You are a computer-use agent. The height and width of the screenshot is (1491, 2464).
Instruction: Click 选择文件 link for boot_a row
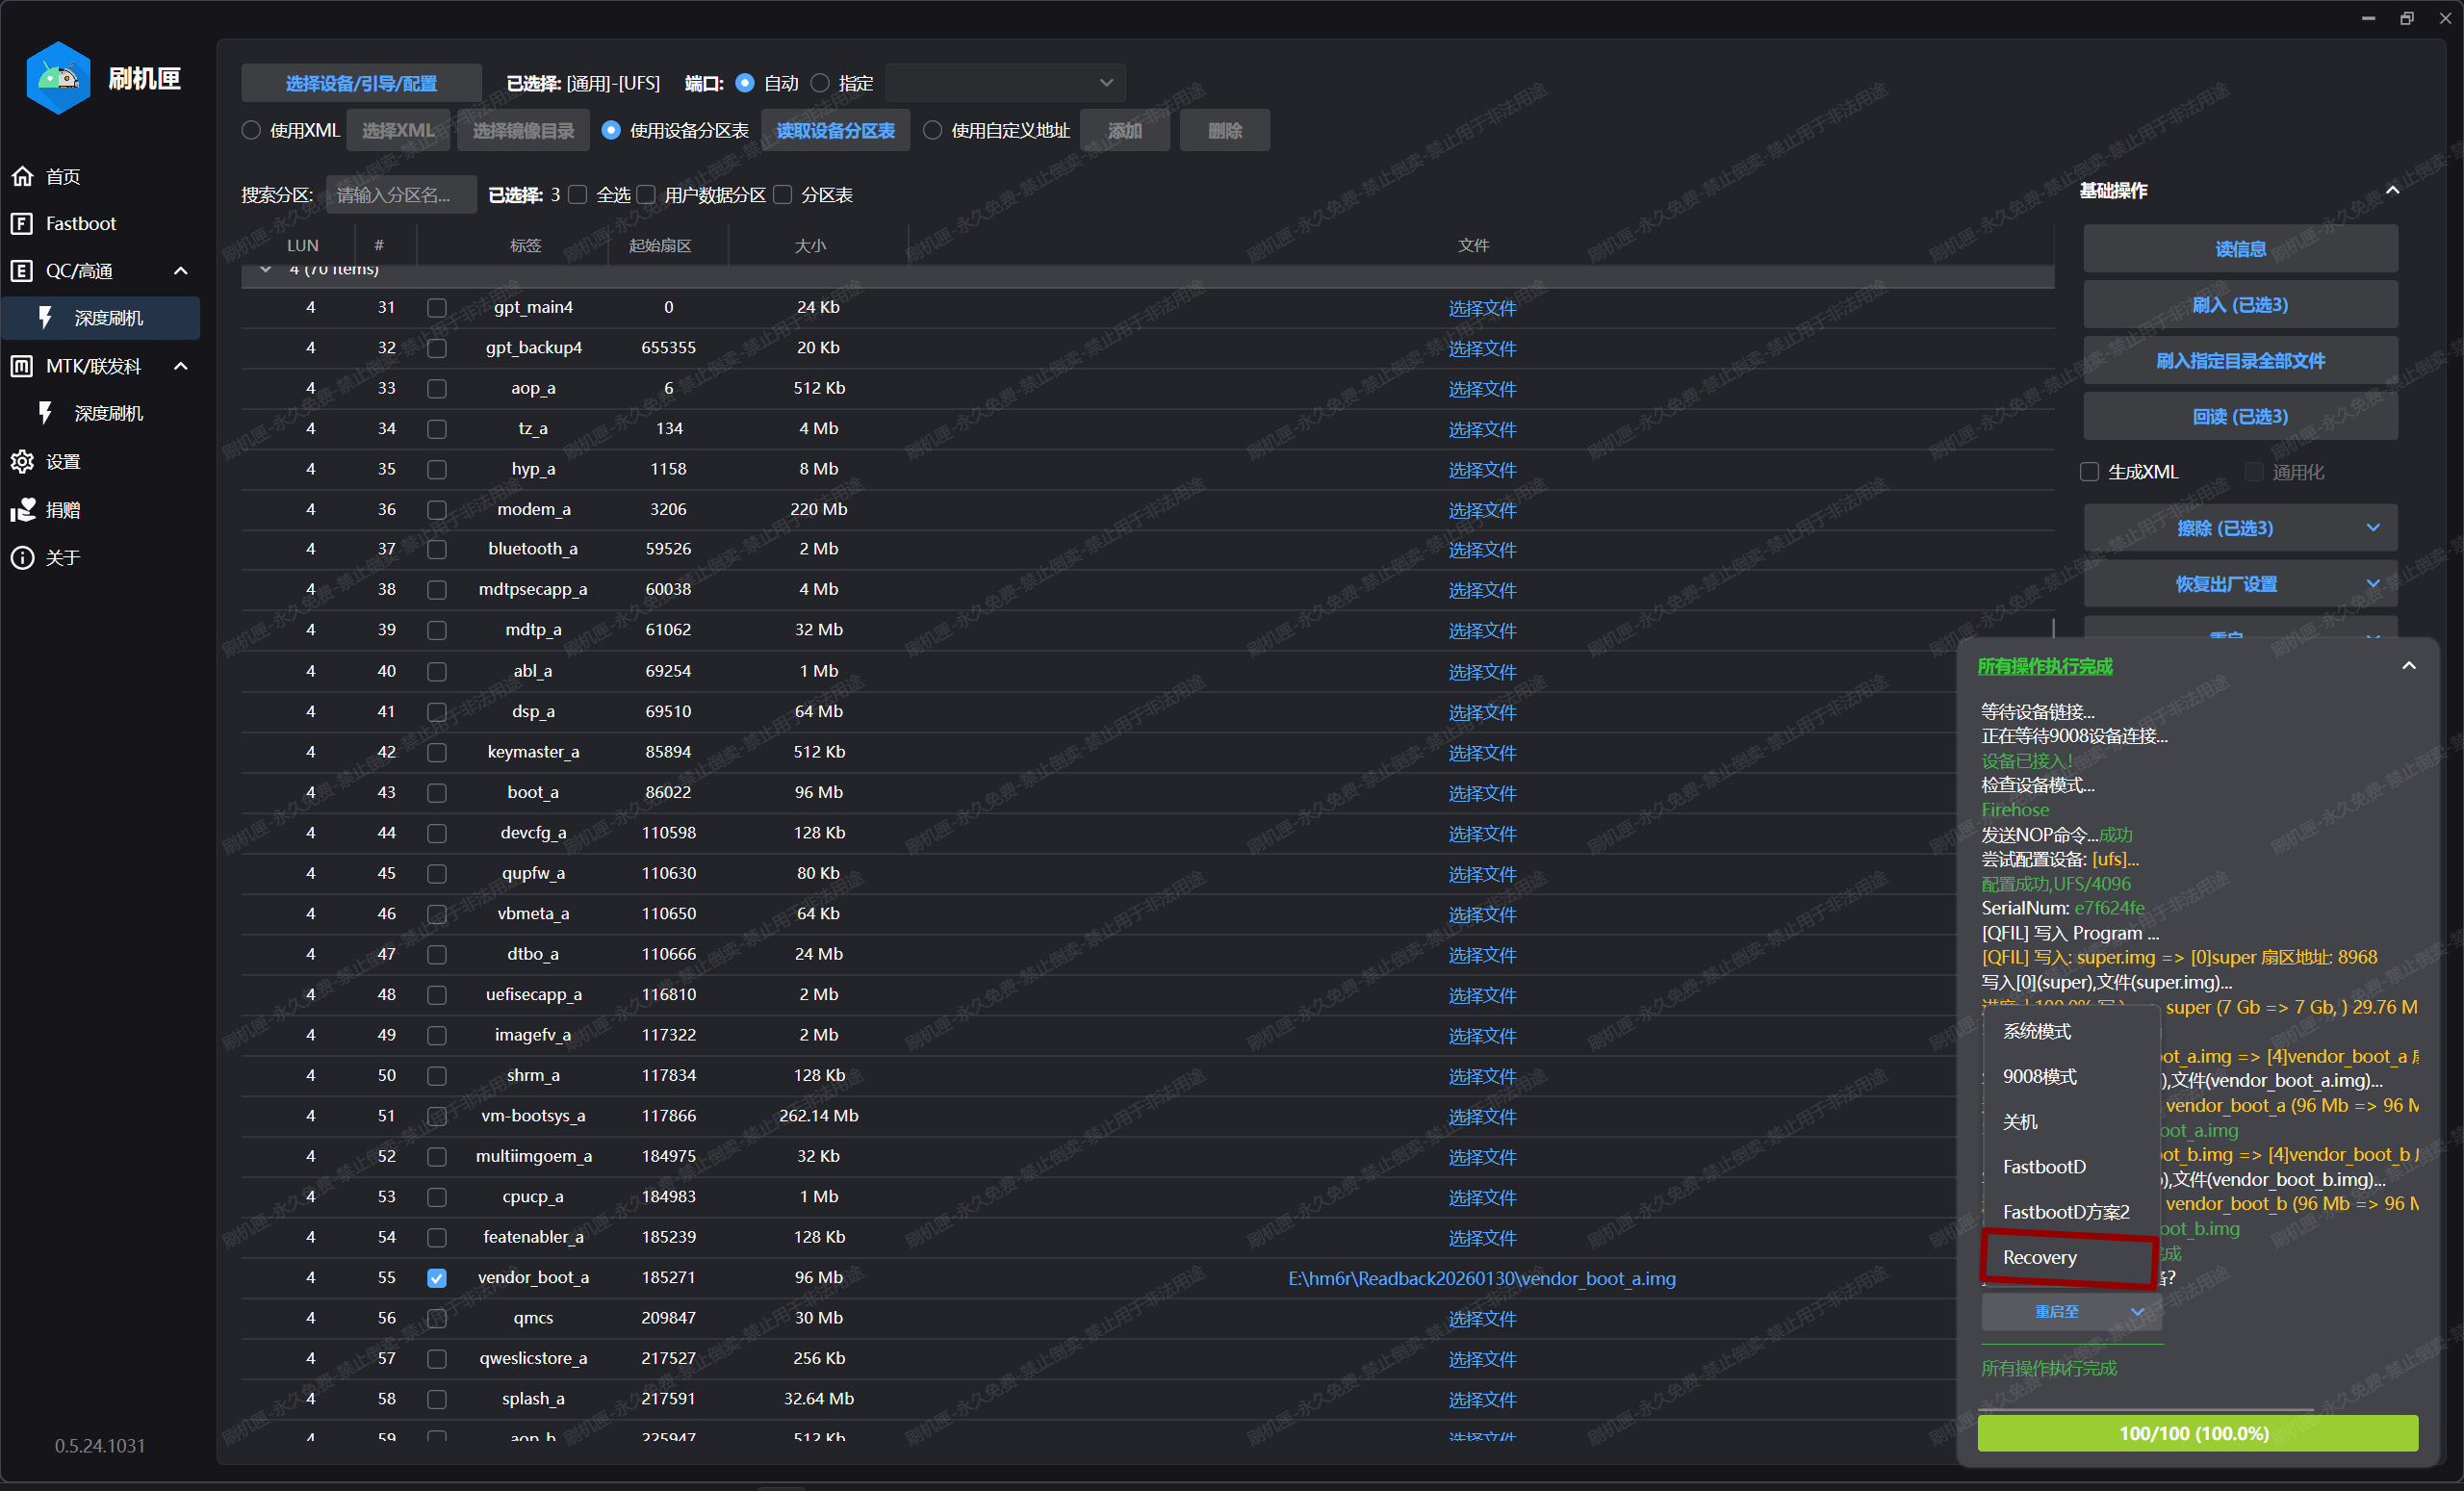pos(1482,793)
